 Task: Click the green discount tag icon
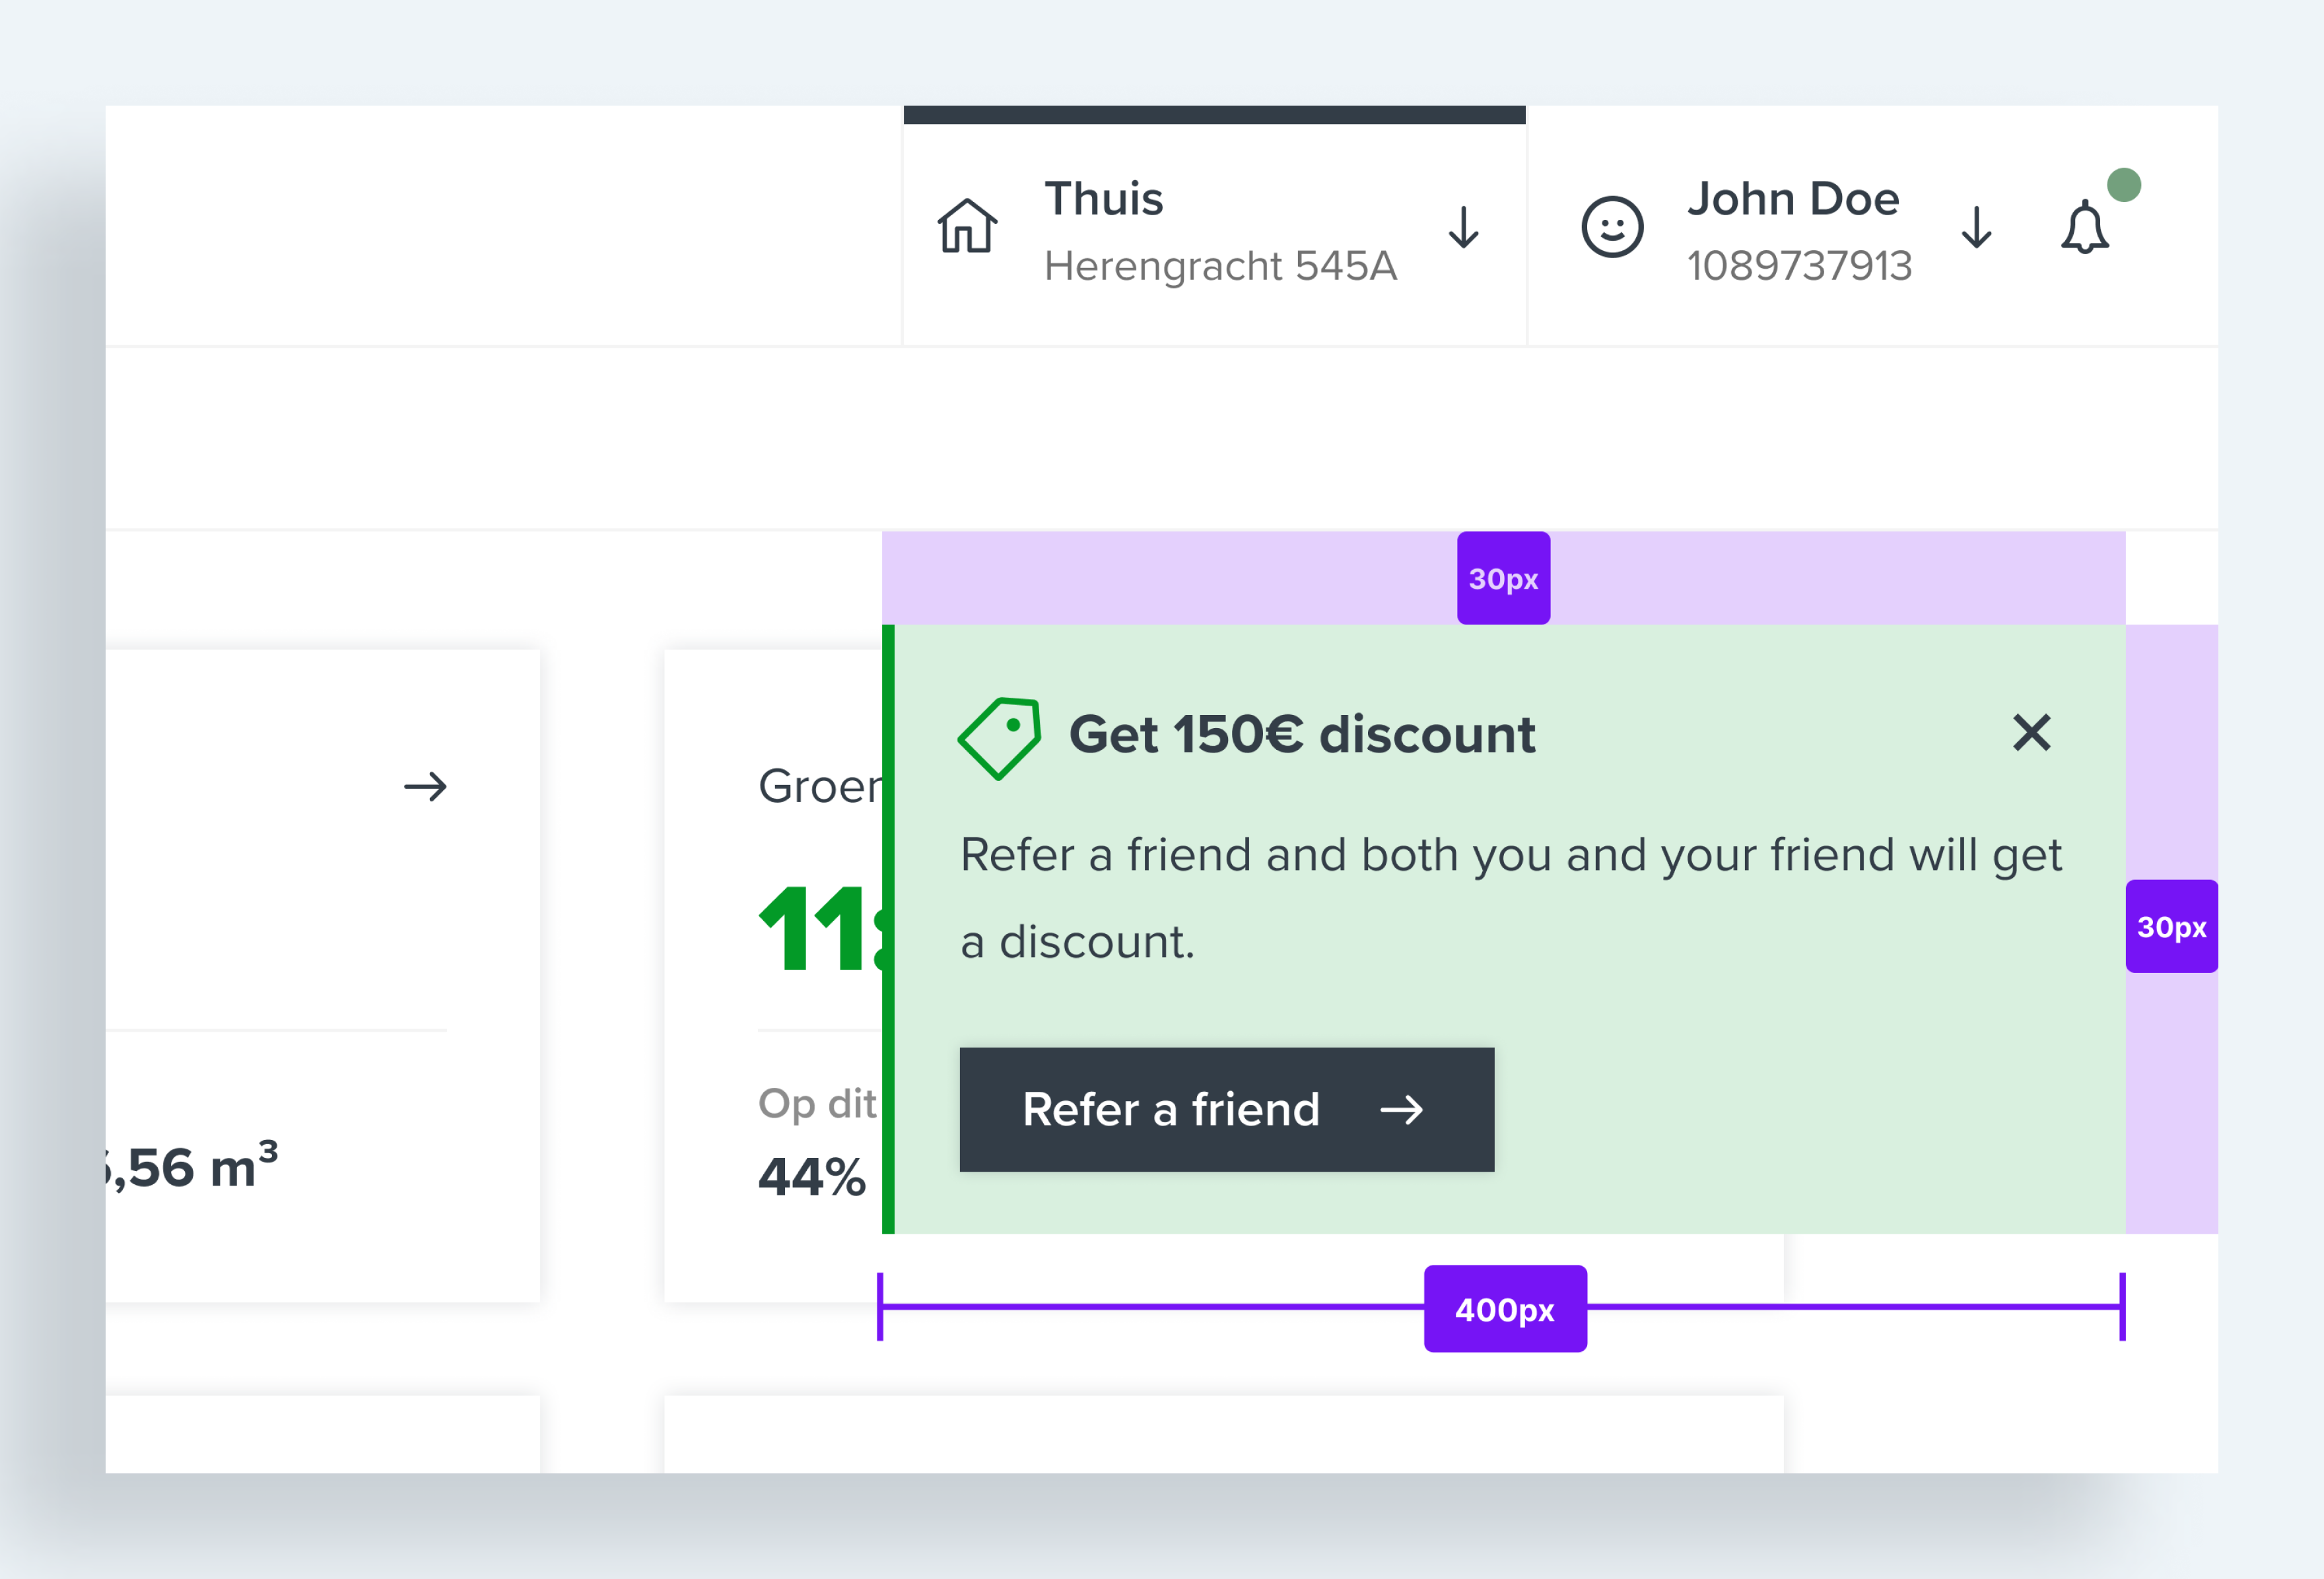[x=999, y=738]
